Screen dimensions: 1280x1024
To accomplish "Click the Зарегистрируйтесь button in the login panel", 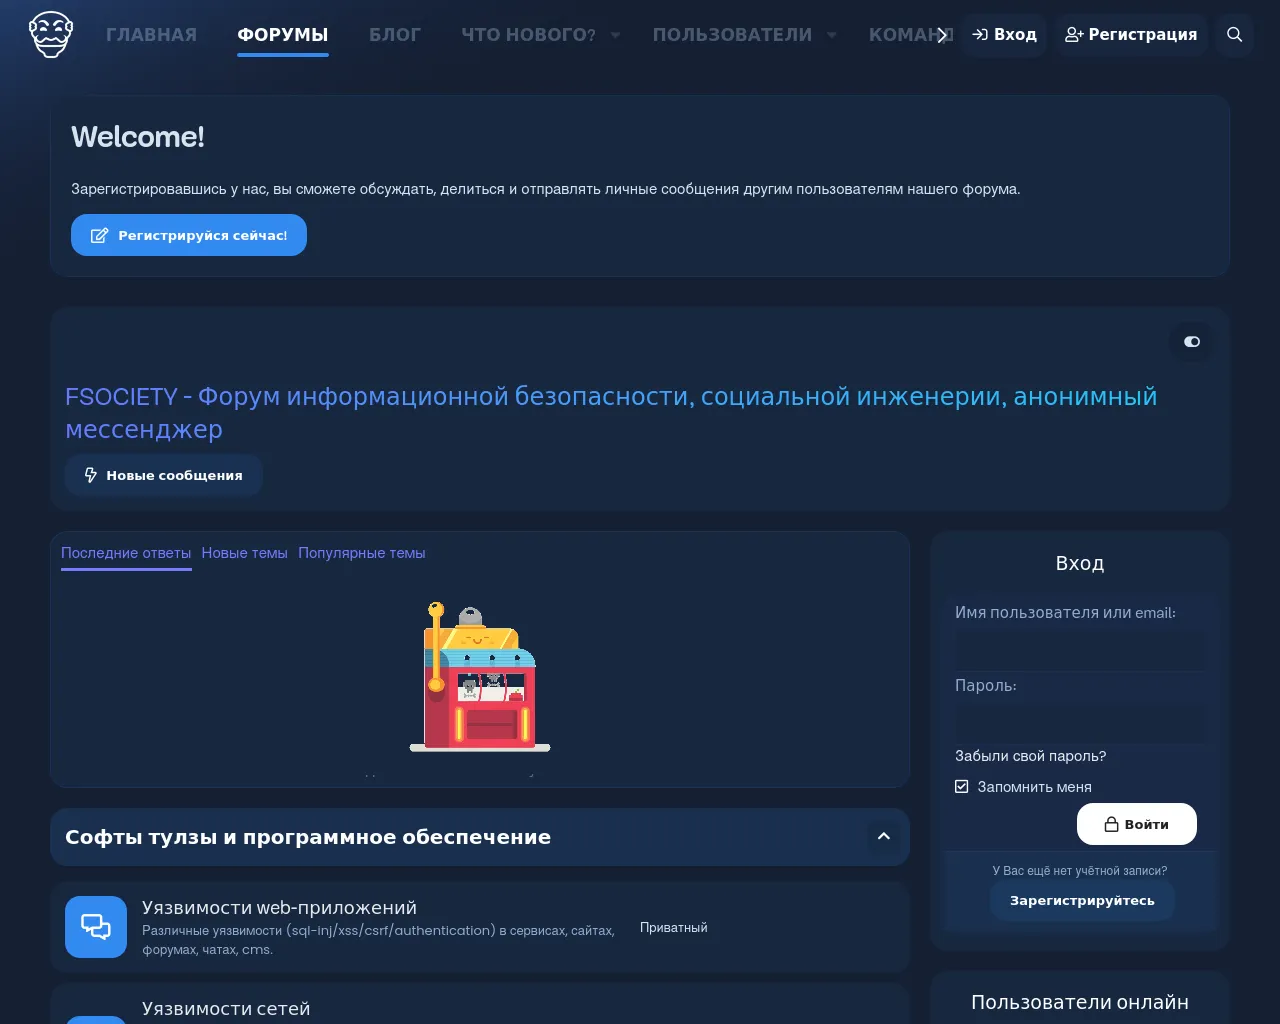I will [x=1082, y=900].
